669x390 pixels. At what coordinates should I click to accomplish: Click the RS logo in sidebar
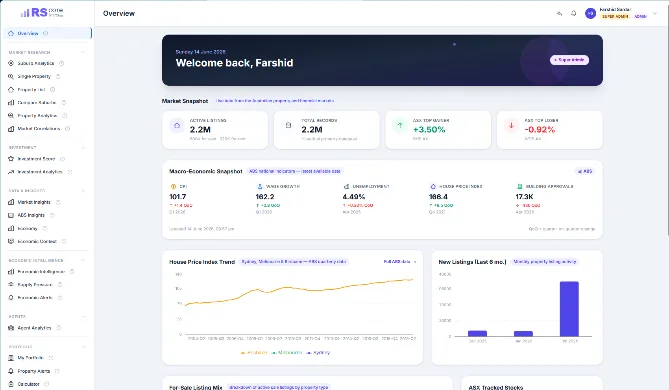point(42,13)
